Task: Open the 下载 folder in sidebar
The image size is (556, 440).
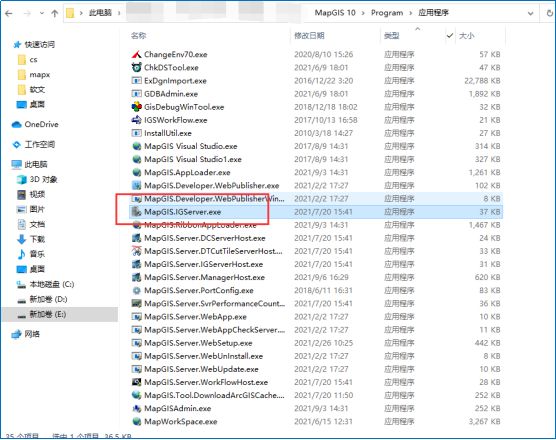Action: [37, 239]
